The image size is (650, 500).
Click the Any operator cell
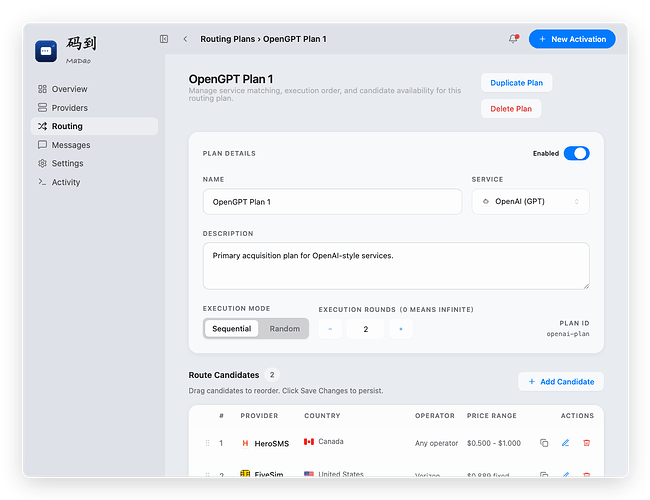click(x=436, y=443)
